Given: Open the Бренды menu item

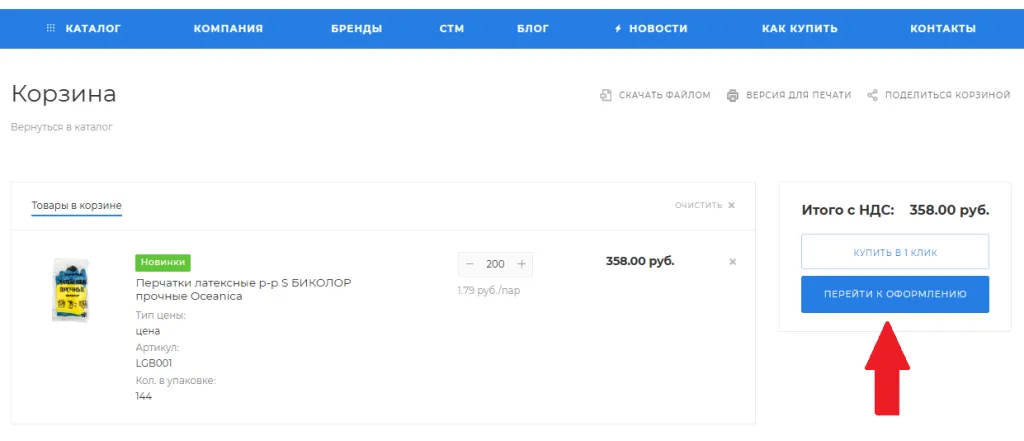Looking at the screenshot, I should tap(356, 28).
